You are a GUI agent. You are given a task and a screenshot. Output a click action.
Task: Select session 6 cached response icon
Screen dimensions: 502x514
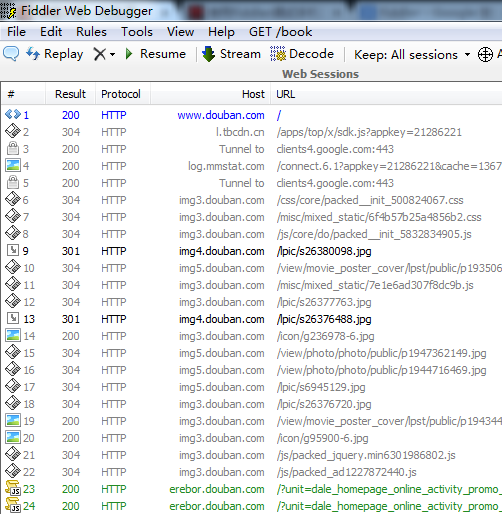(x=13, y=200)
